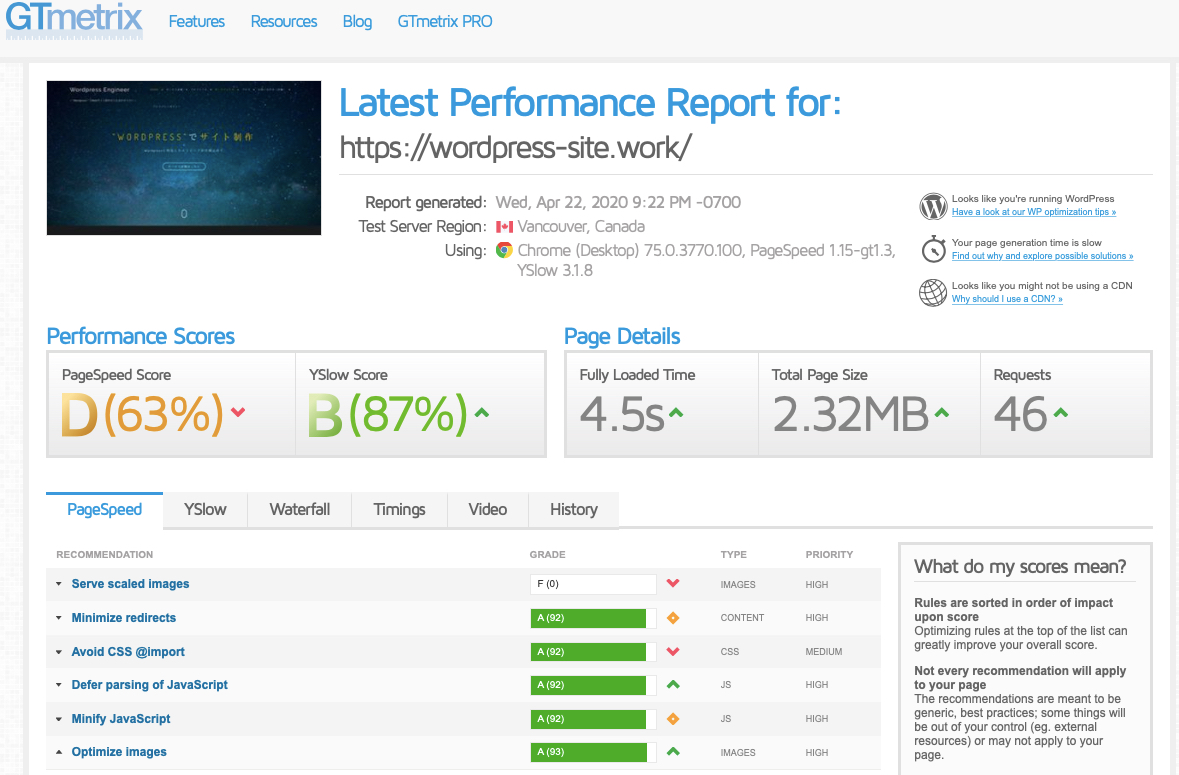Screen dimensions: 1179x775
Task: Click the MEDIUM priority in Avoid CSS @import row
Action: click(823, 652)
